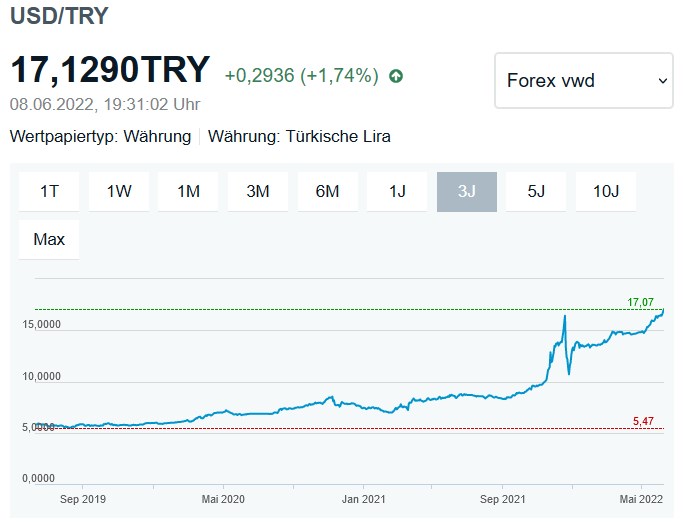Image resolution: width=683 pixels, height=525 pixels.
Task: Click the green up-arrow change icon
Action: (396, 75)
